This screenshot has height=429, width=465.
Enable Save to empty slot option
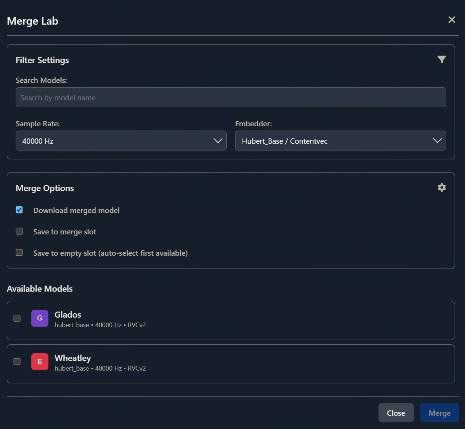(x=19, y=253)
